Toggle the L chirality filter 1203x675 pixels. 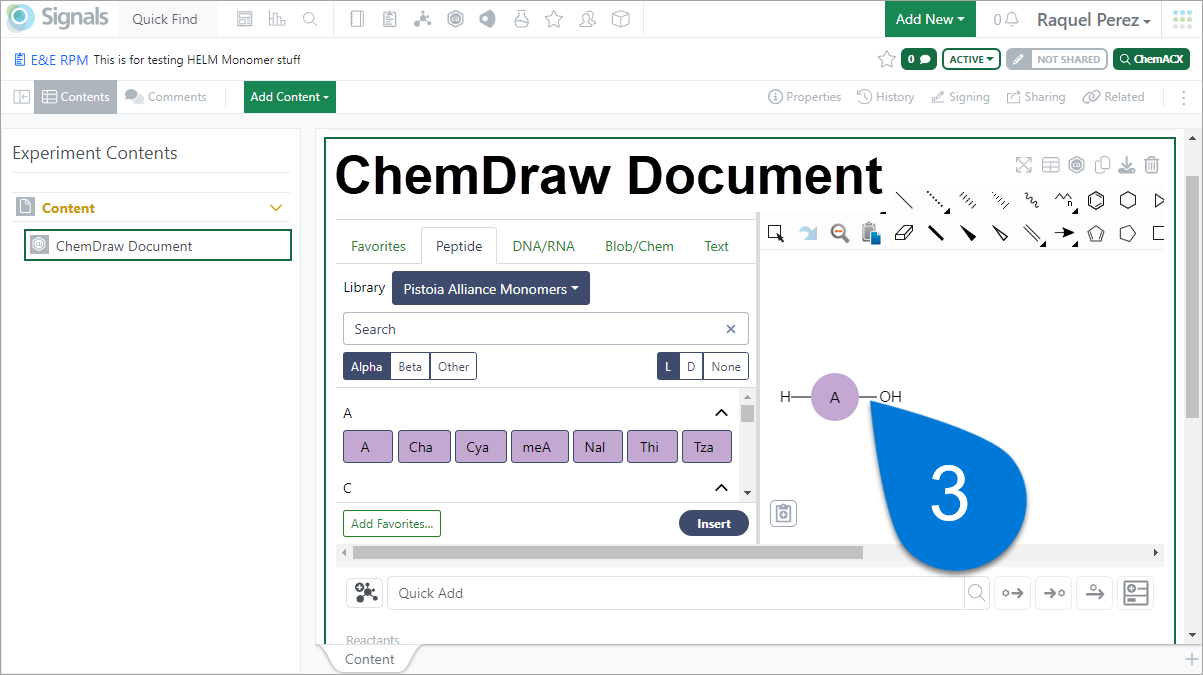click(x=667, y=367)
